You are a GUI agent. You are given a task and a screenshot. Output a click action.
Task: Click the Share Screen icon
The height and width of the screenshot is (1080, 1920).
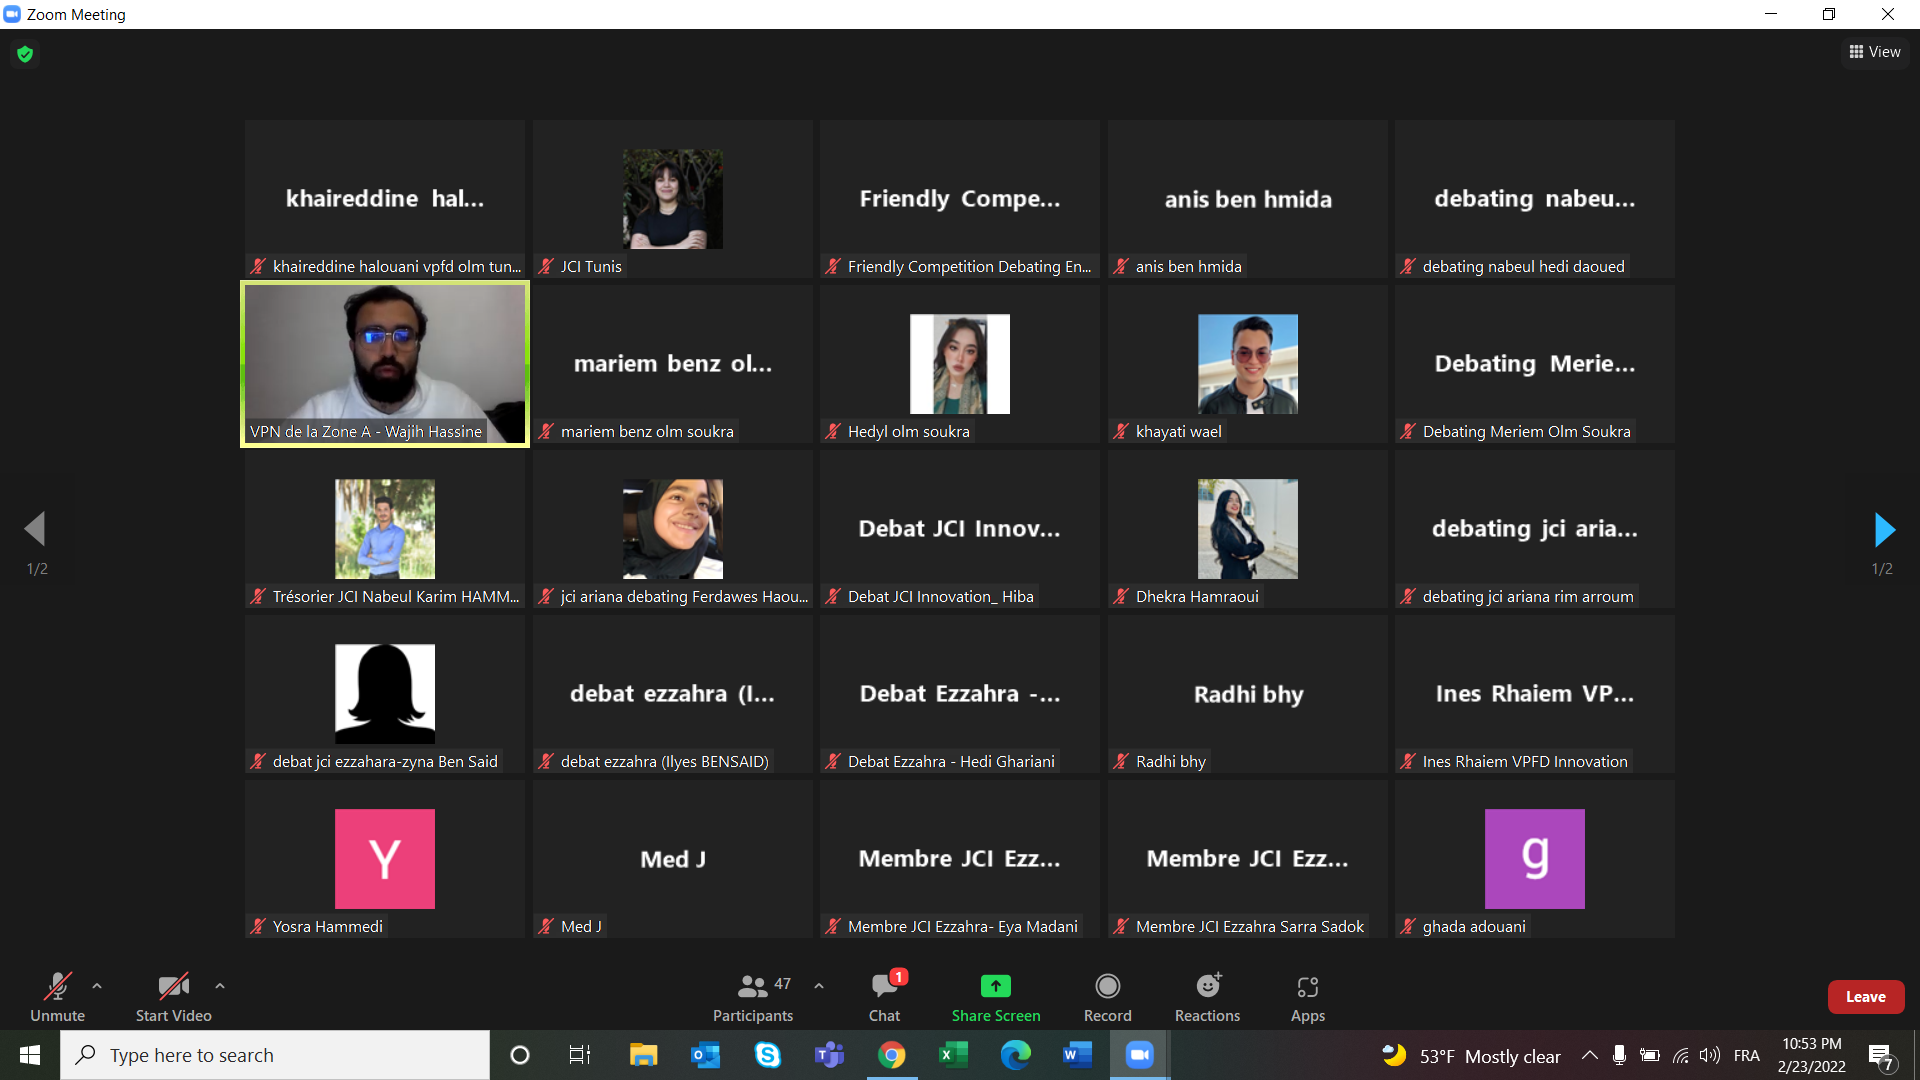(995, 988)
